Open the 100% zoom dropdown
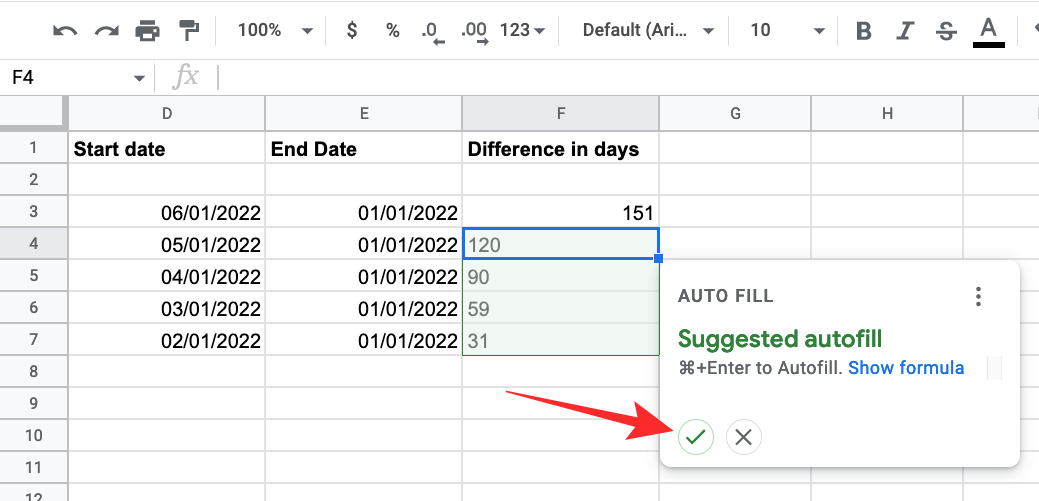The width and height of the screenshot is (1039, 501). click(275, 31)
